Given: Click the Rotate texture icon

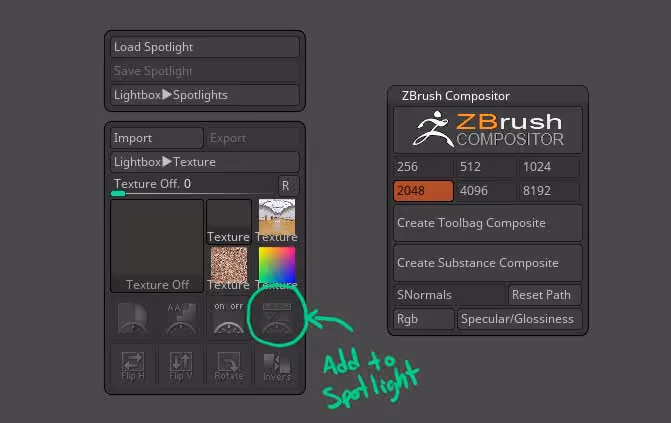Looking at the screenshot, I should click(229, 366).
